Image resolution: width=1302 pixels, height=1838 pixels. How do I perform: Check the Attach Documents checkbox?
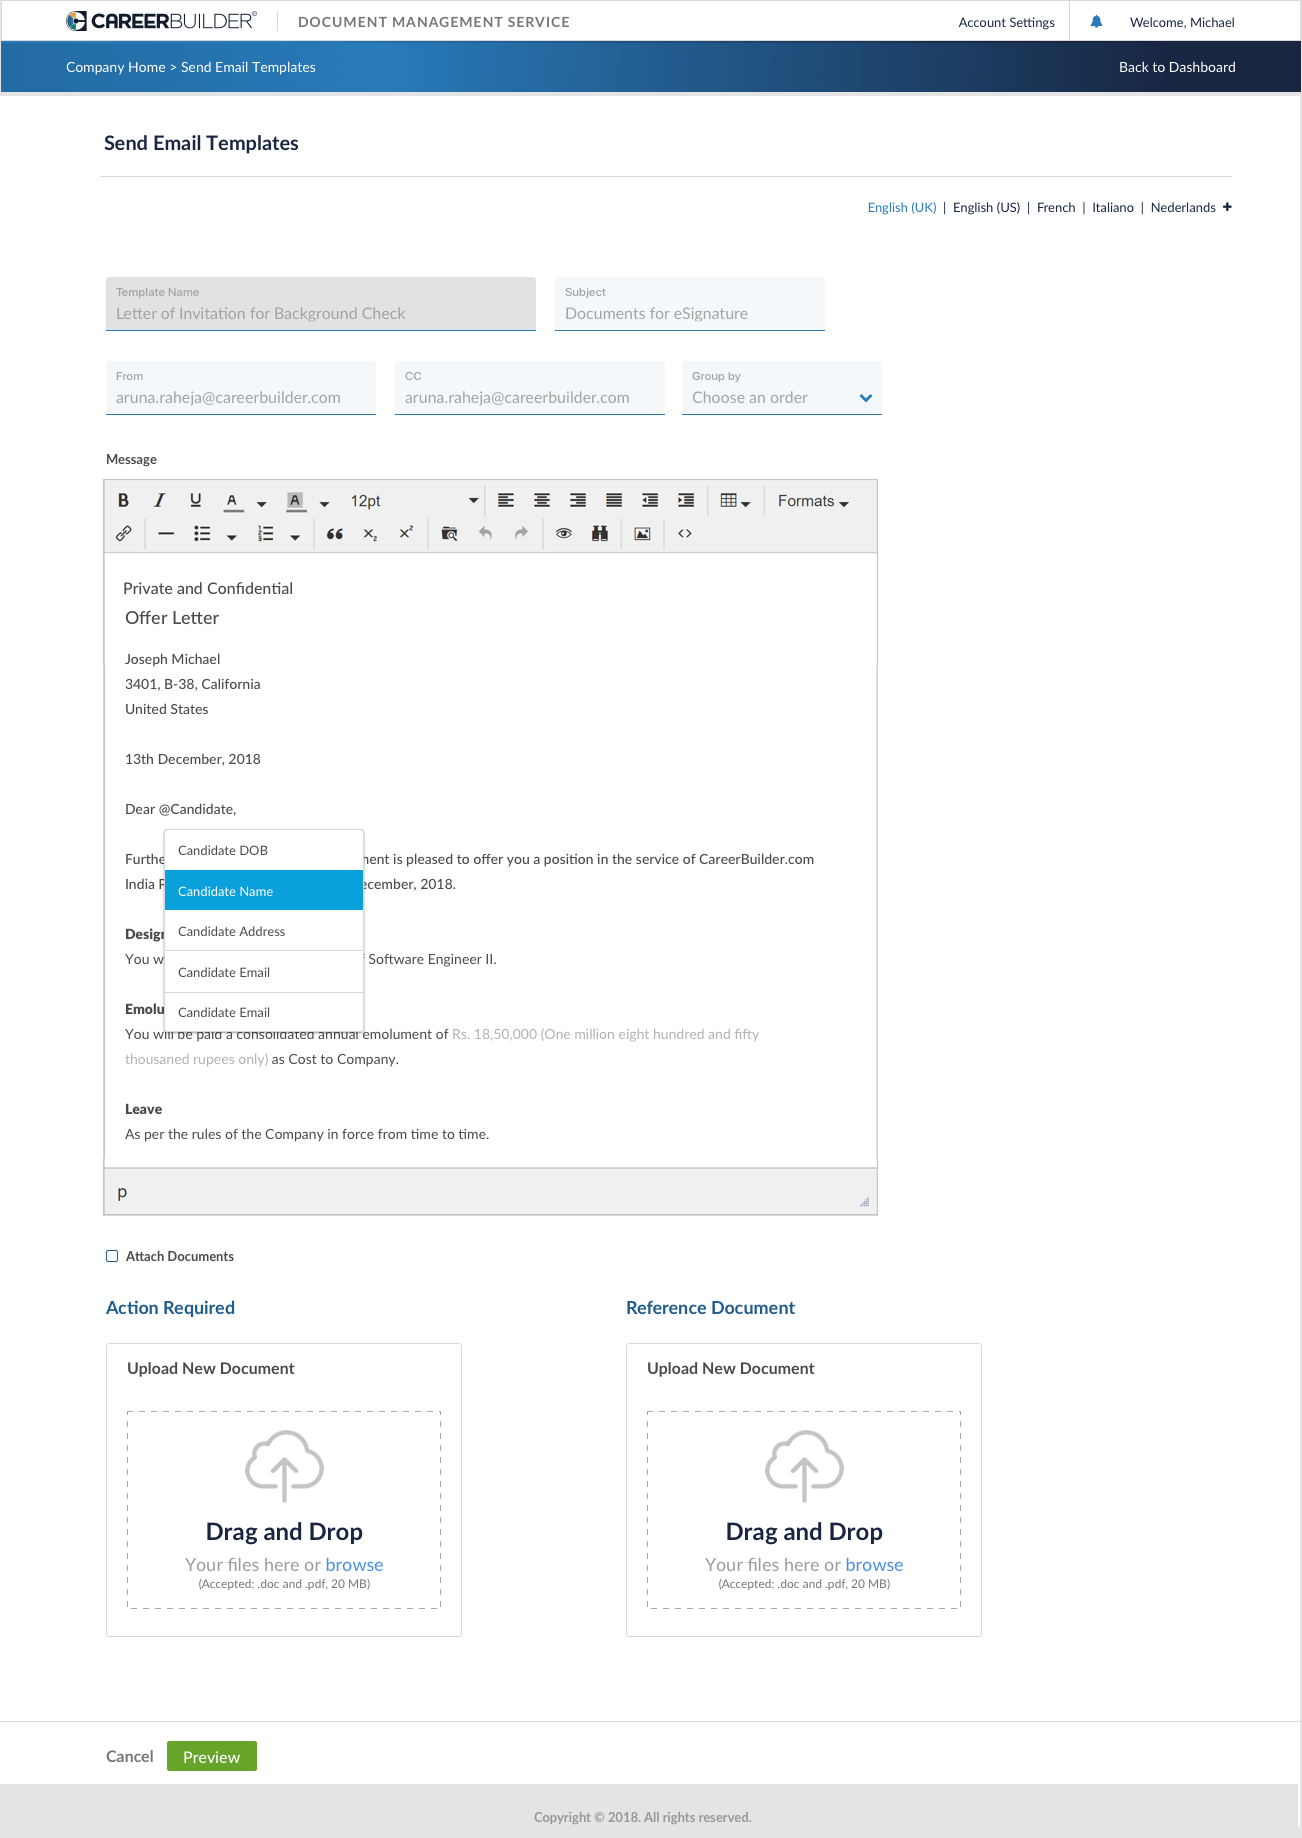tap(112, 1256)
